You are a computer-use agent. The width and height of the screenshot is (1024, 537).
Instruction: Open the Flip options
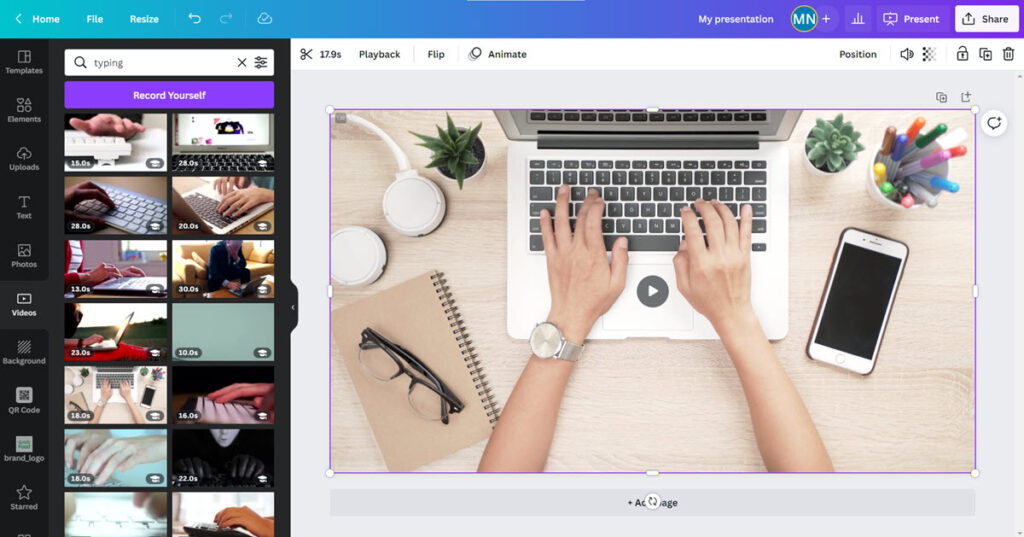[436, 54]
